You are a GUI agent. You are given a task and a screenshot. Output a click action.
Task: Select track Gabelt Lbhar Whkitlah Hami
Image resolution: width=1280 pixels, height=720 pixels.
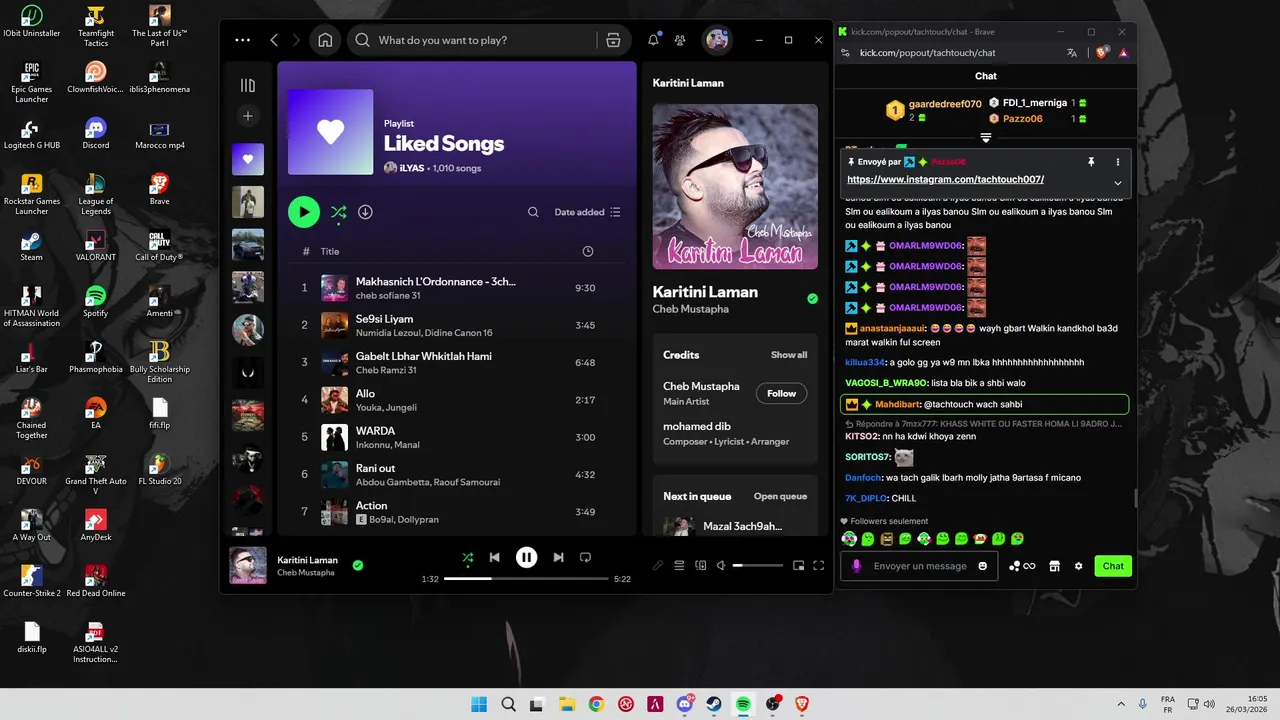[456, 362]
